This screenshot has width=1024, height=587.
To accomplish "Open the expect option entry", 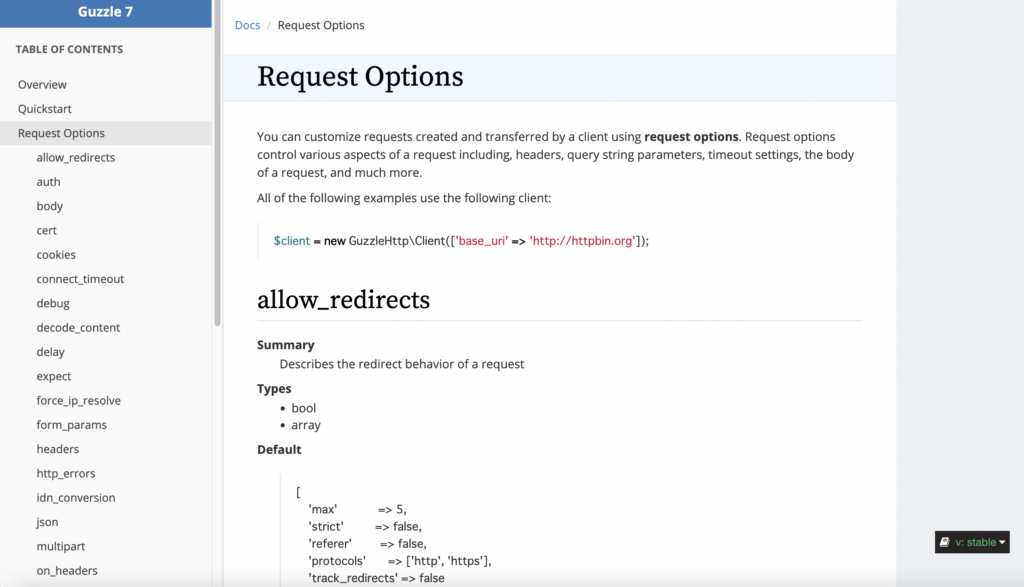I will coord(54,376).
